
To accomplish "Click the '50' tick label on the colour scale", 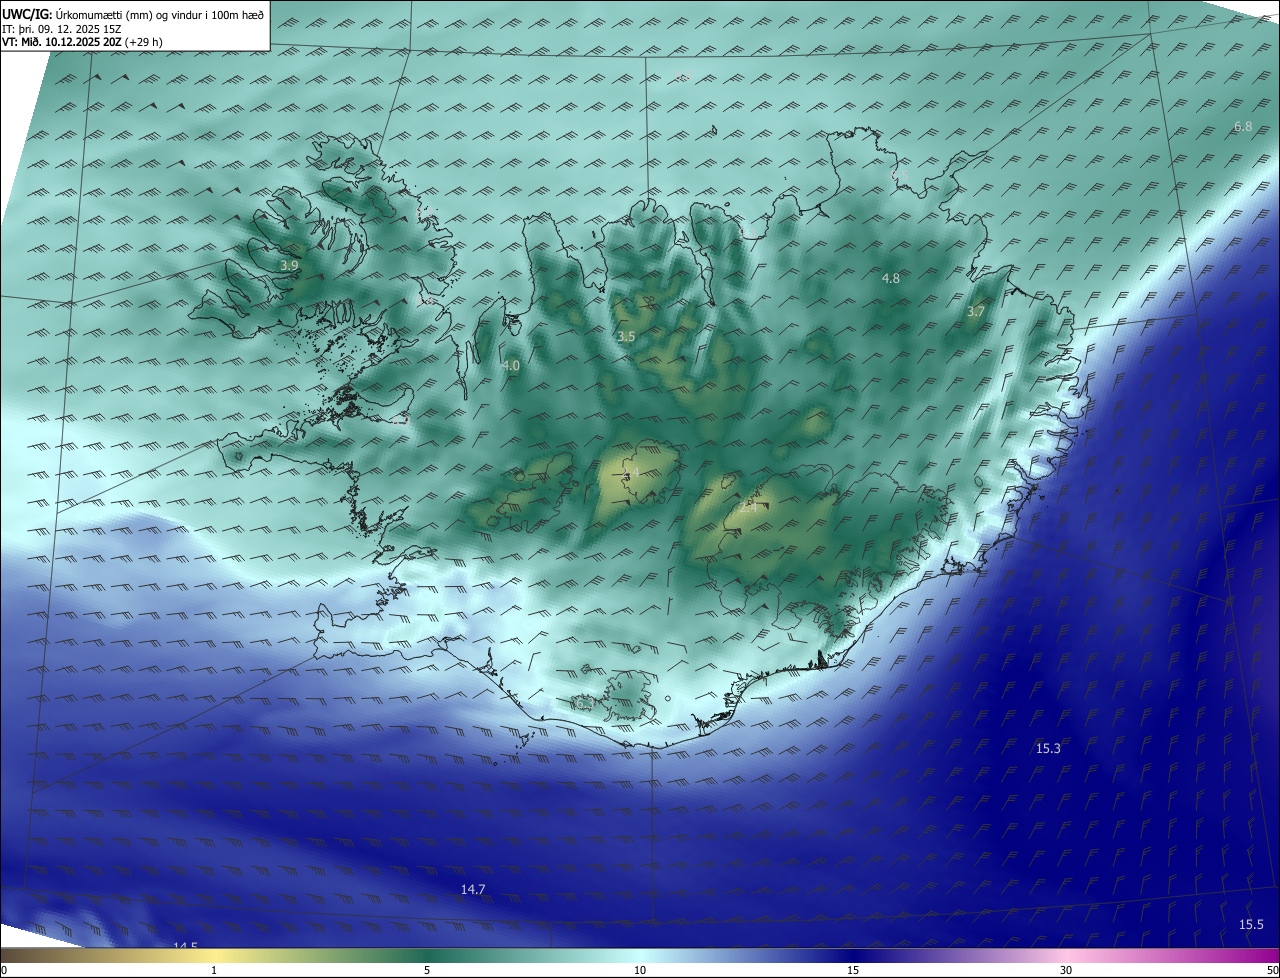I will 1272,970.
